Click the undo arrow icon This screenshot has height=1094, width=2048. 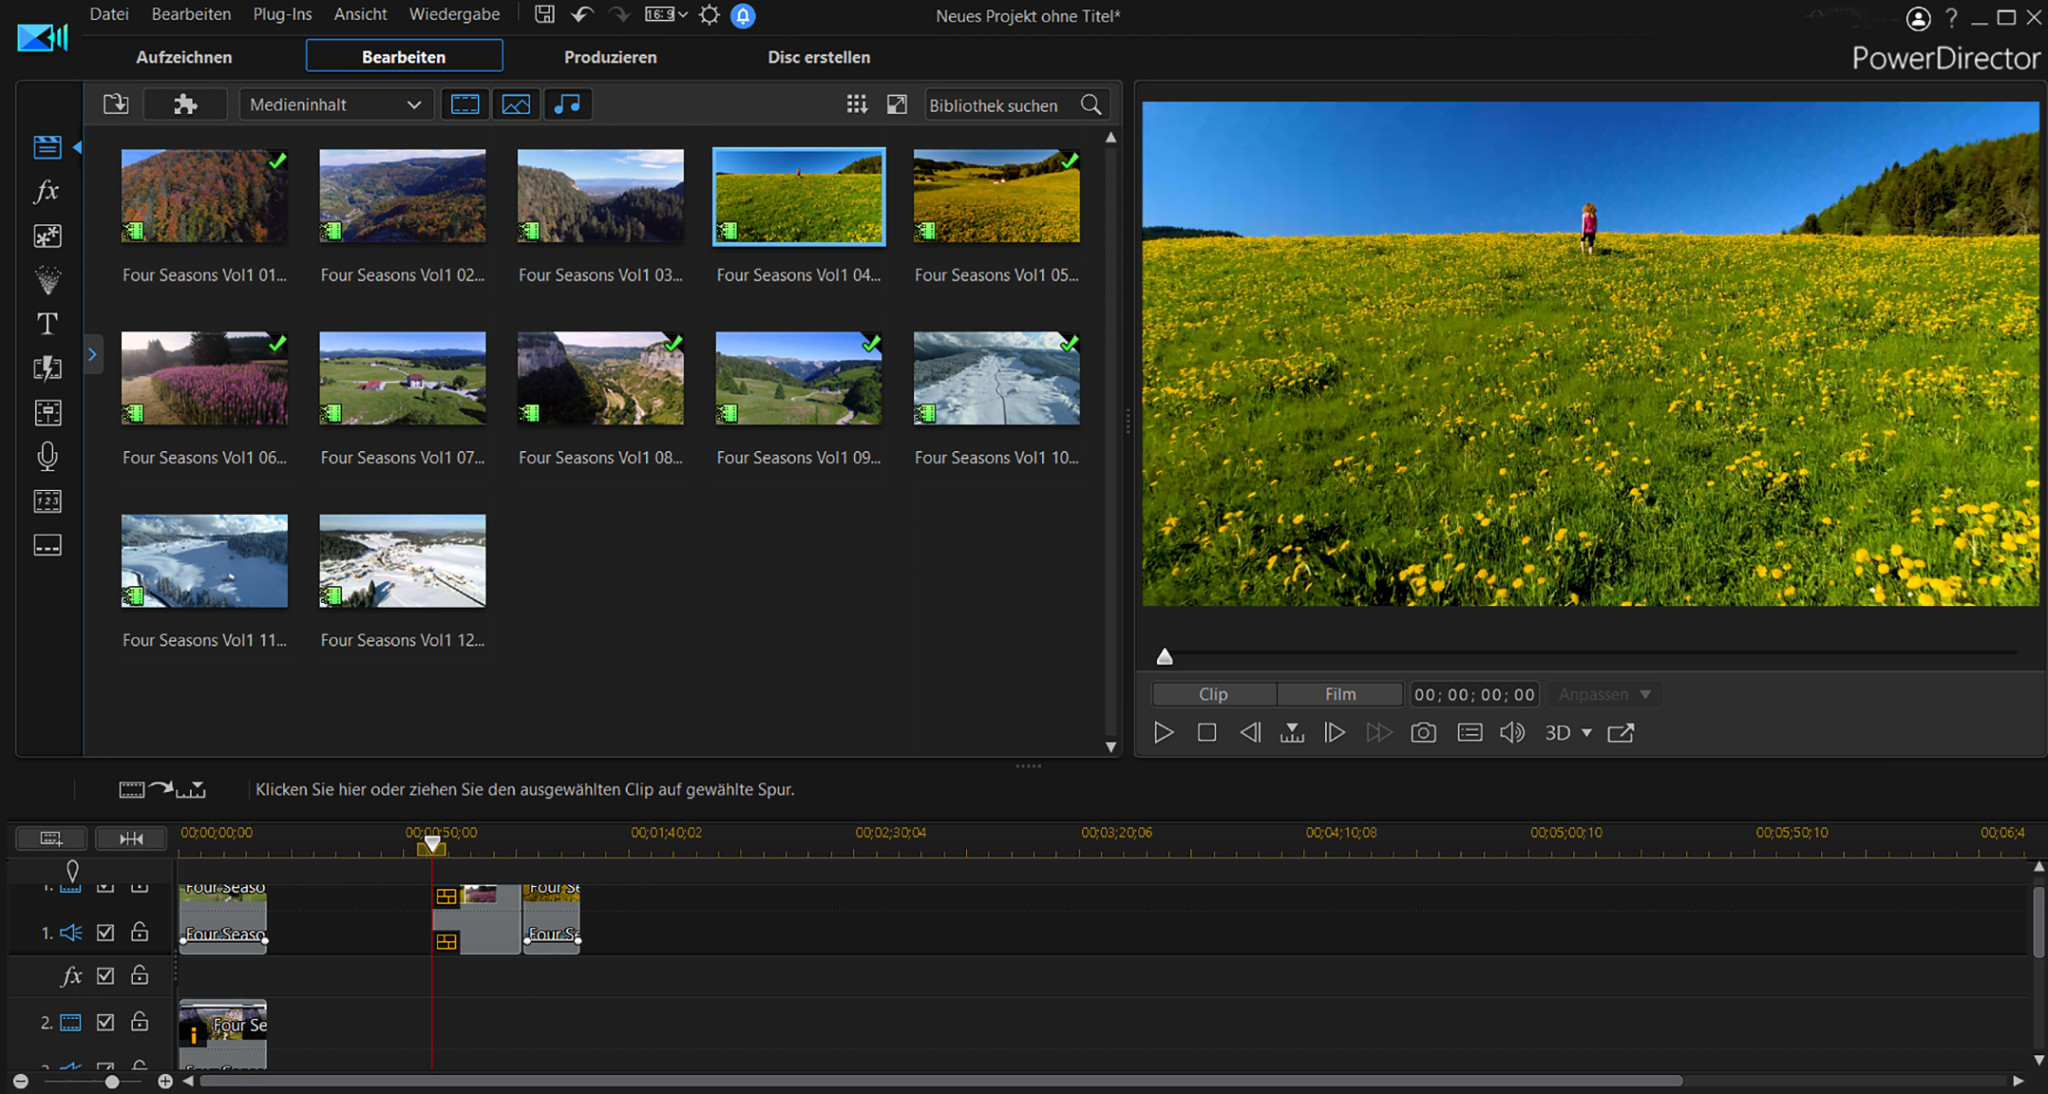[582, 14]
